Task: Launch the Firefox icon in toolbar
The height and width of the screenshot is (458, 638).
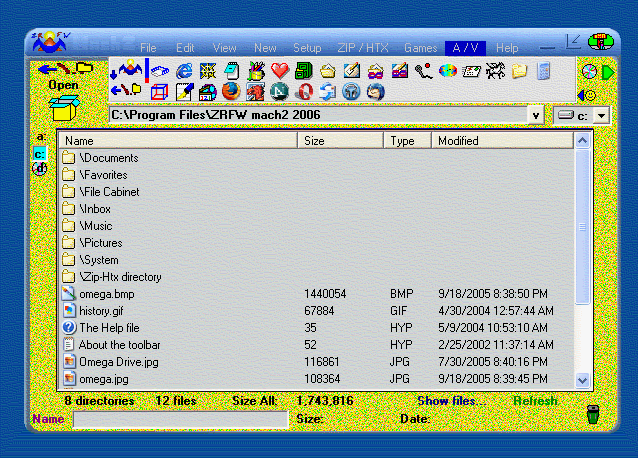Action: click(232, 92)
